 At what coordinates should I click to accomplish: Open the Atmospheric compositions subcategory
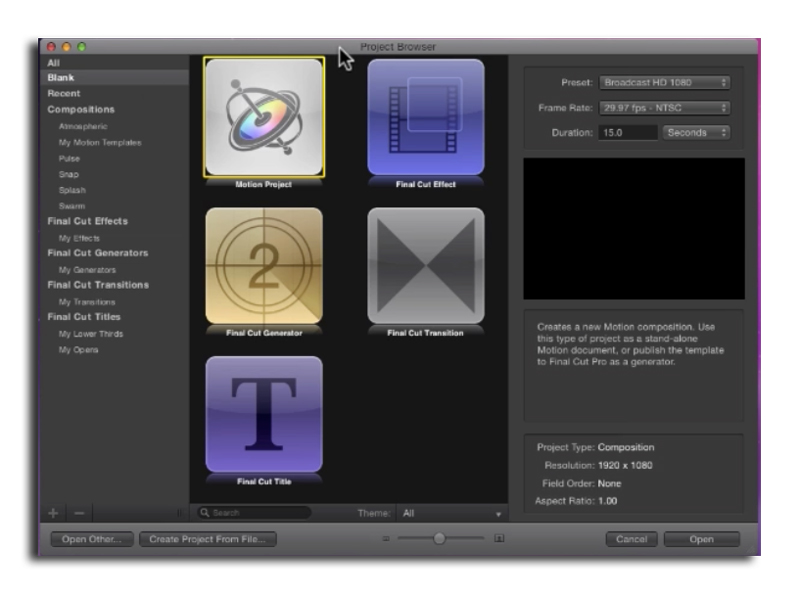click(x=83, y=126)
